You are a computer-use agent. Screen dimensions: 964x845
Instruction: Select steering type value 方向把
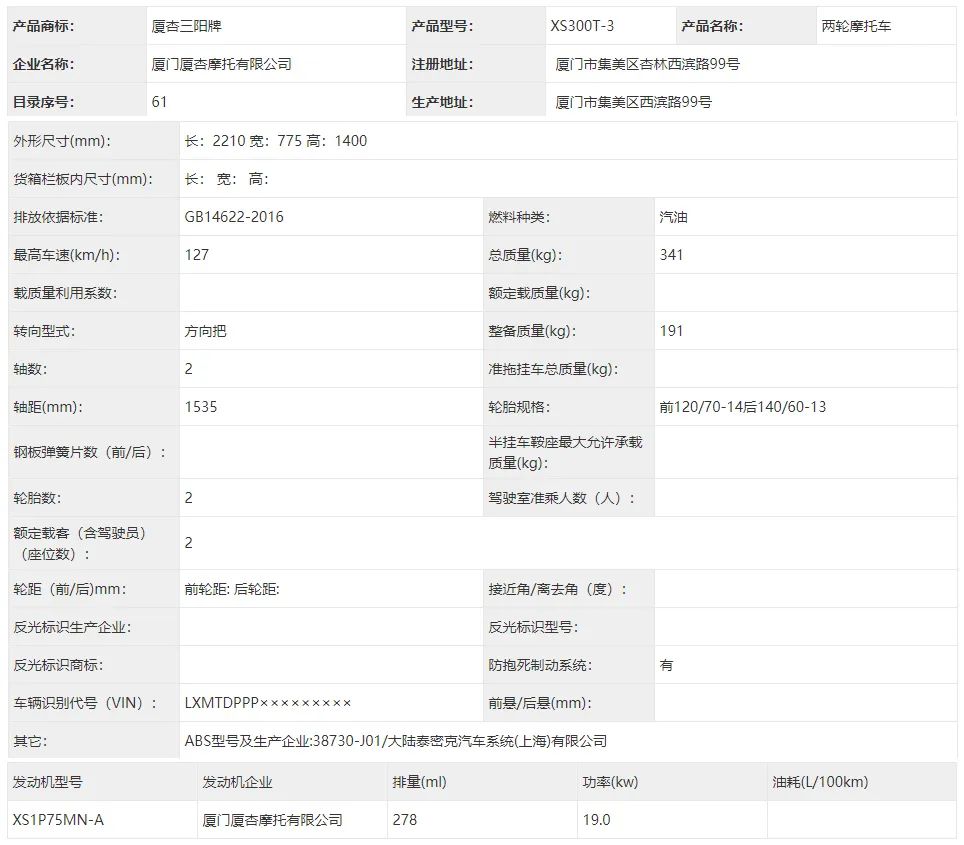(x=205, y=331)
